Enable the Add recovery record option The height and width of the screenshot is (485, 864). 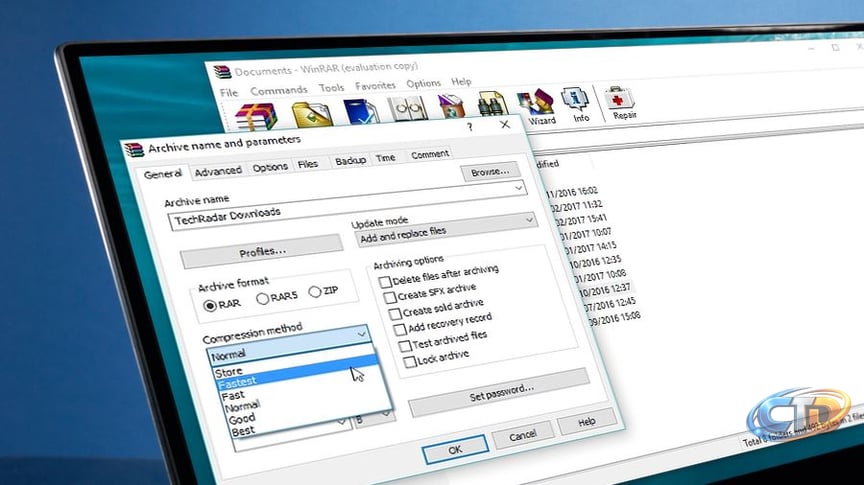tap(399, 330)
